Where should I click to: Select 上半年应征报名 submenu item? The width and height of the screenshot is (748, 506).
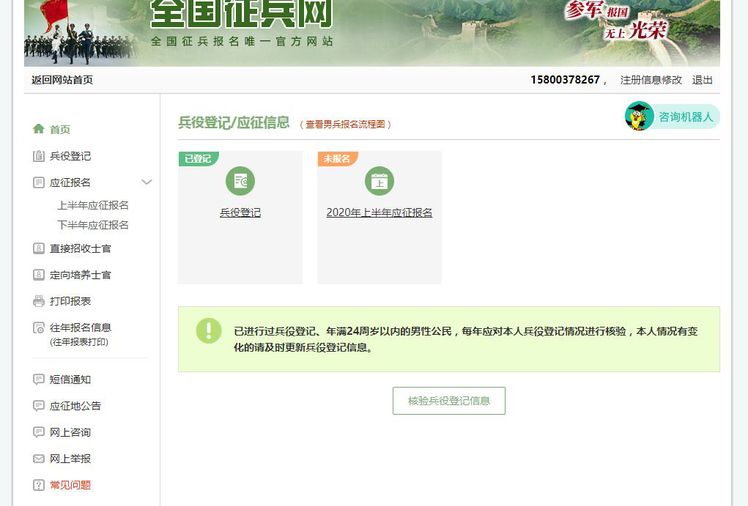[93, 205]
